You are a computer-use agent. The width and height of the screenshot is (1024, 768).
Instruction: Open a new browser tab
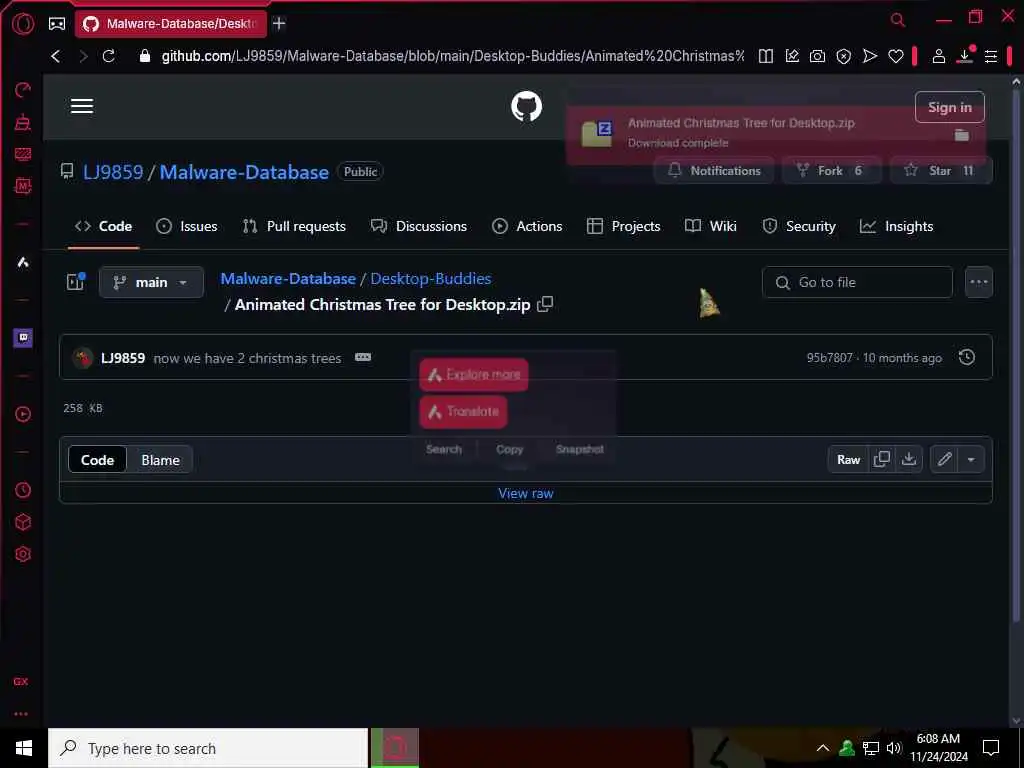[x=279, y=24]
